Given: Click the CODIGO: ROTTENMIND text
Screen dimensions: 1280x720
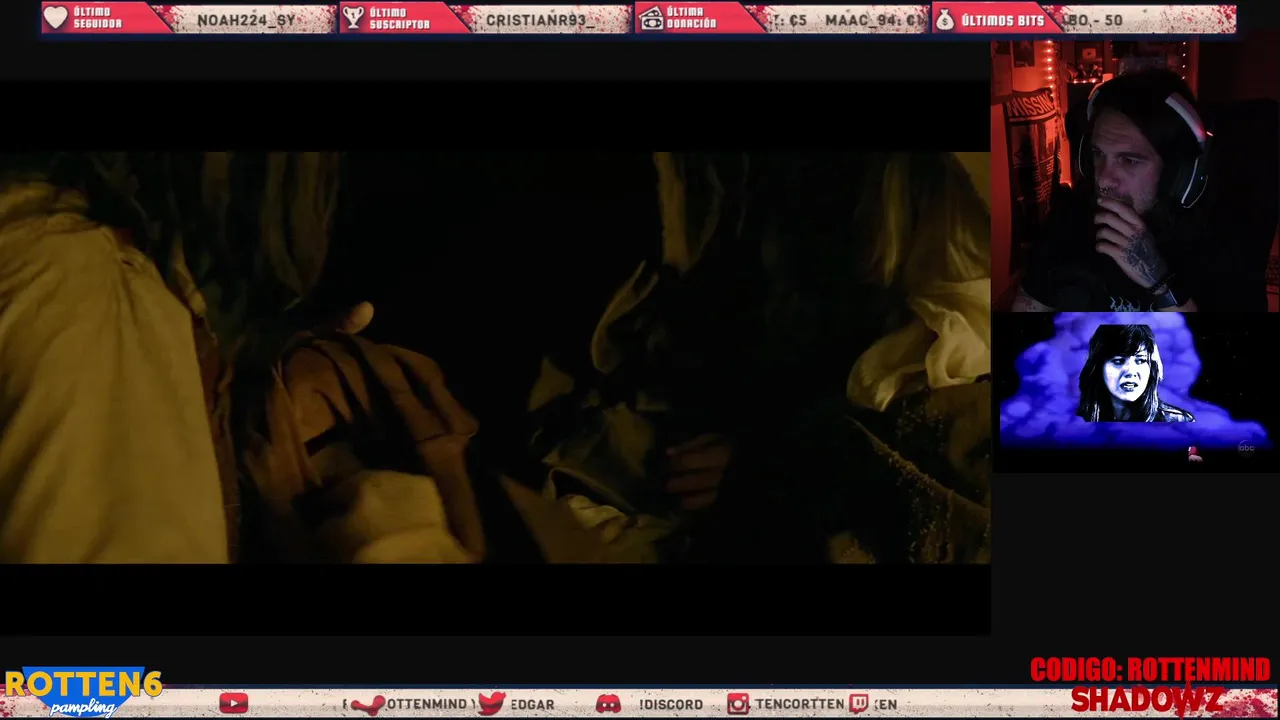Looking at the screenshot, I should pyautogui.click(x=1150, y=670).
